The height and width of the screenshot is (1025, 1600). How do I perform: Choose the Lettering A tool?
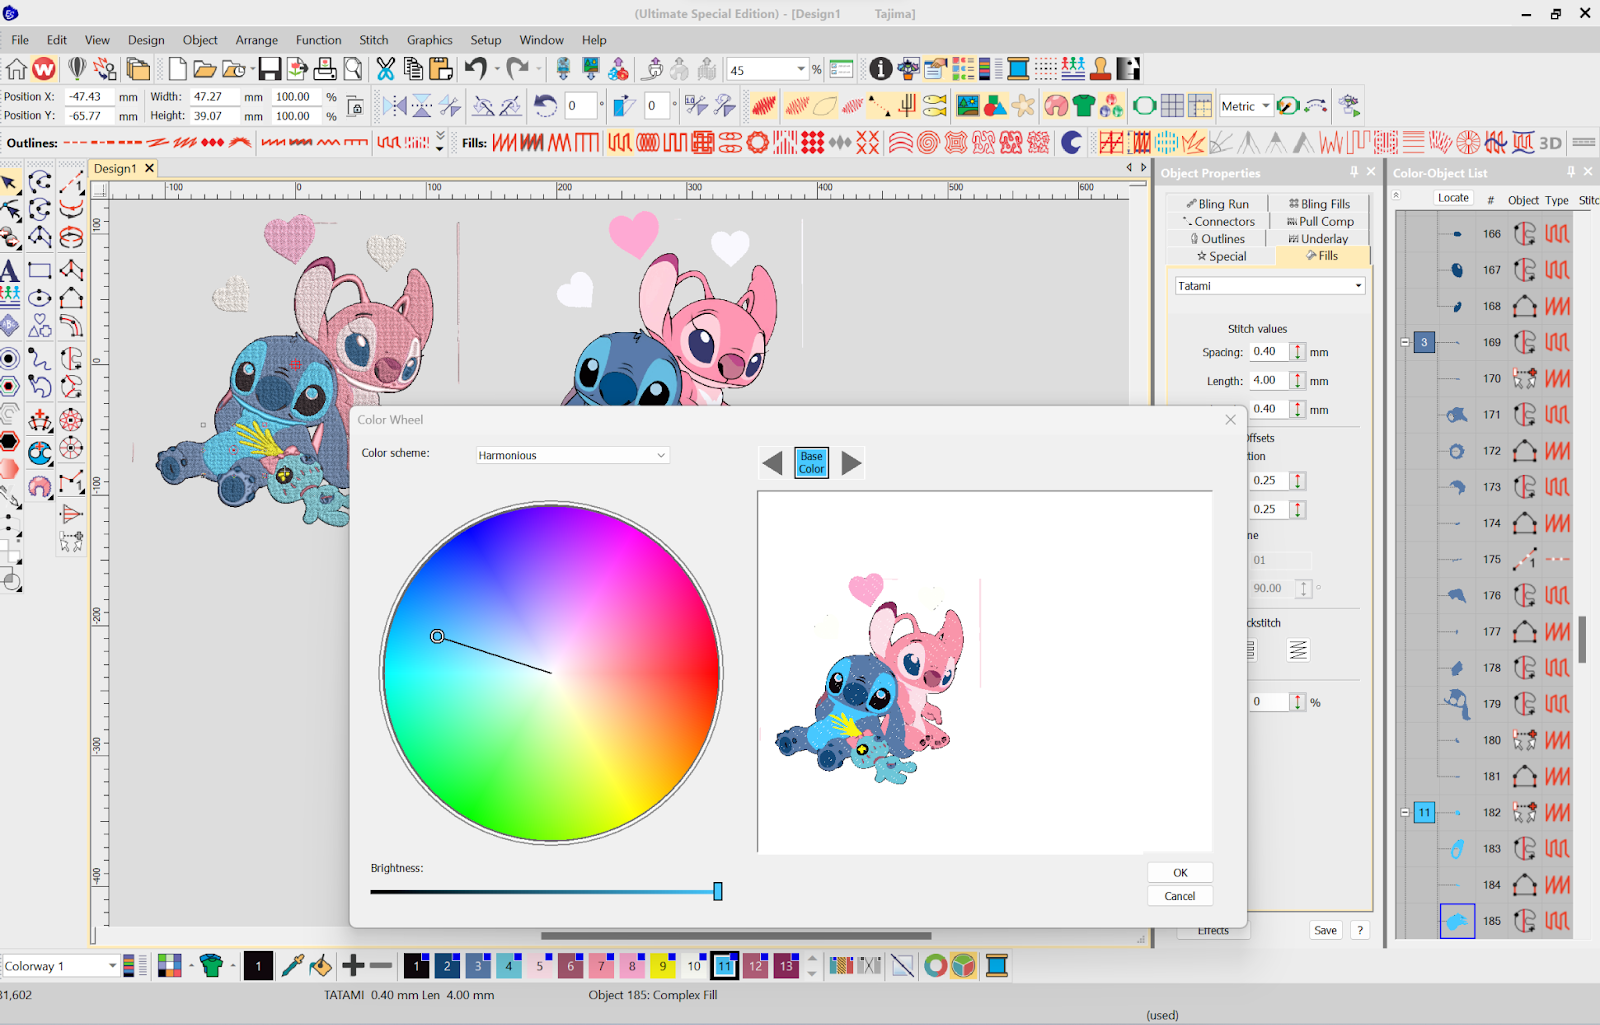click(x=9, y=270)
